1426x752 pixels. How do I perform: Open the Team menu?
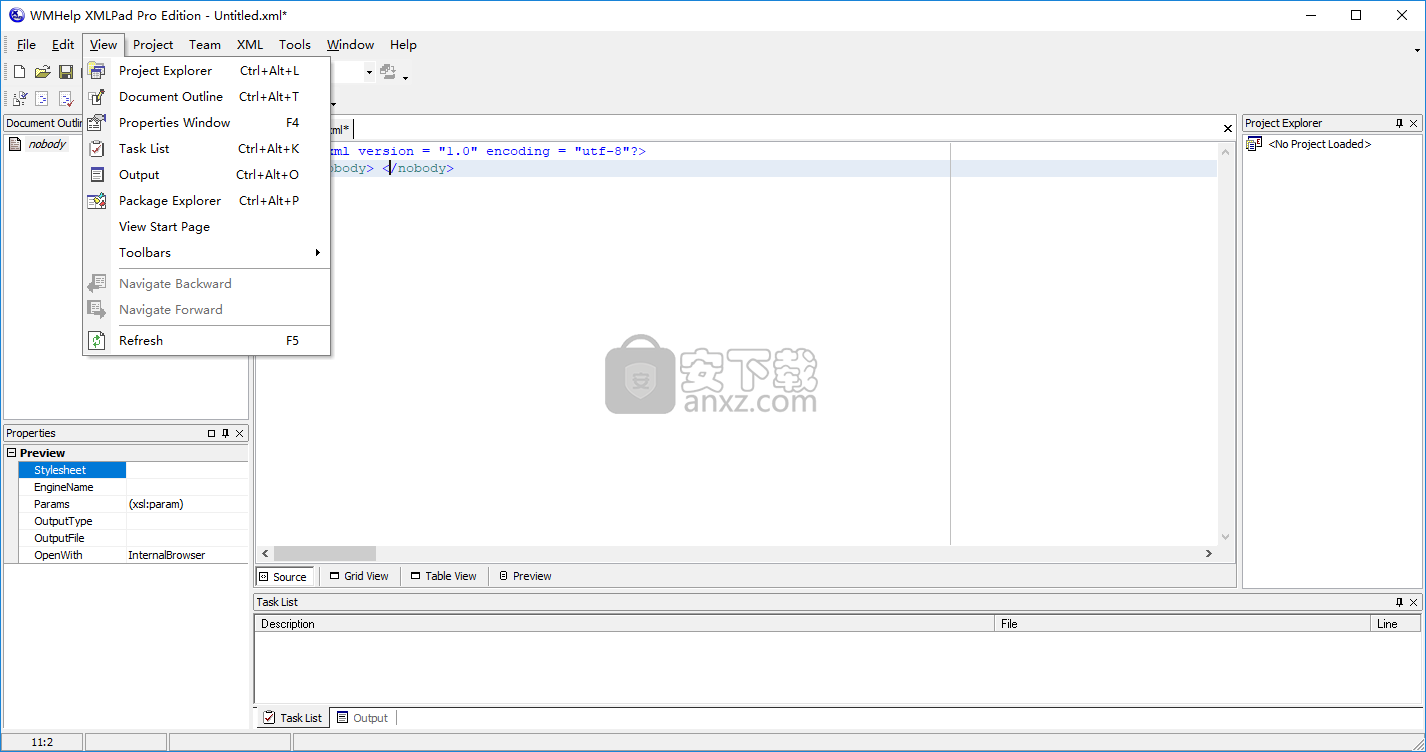pyautogui.click(x=205, y=45)
